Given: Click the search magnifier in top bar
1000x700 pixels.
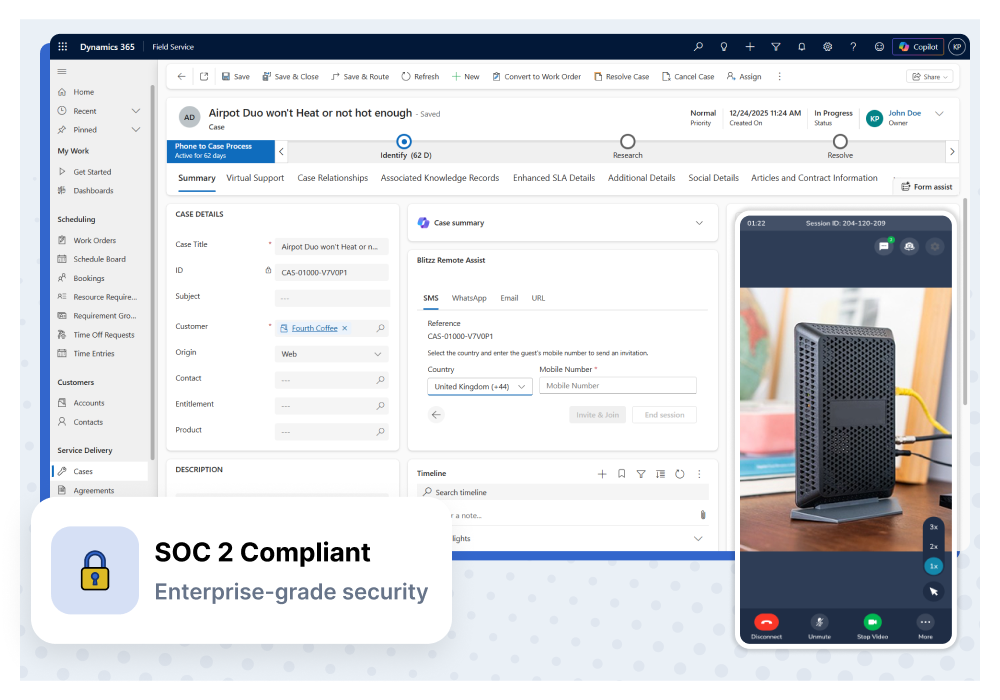Looking at the screenshot, I should [698, 47].
